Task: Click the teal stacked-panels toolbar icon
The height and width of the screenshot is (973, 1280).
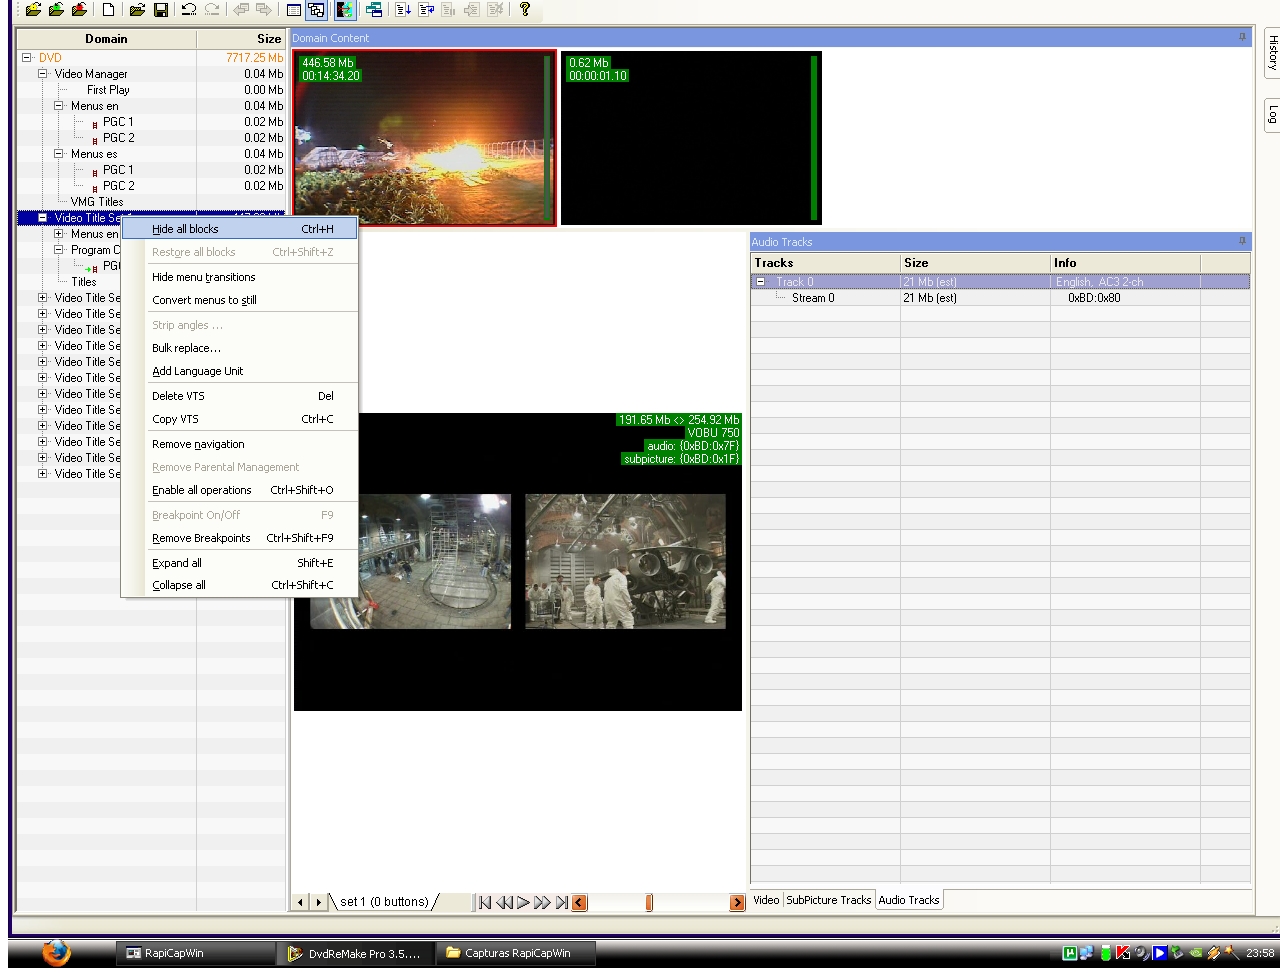Action: point(374,10)
